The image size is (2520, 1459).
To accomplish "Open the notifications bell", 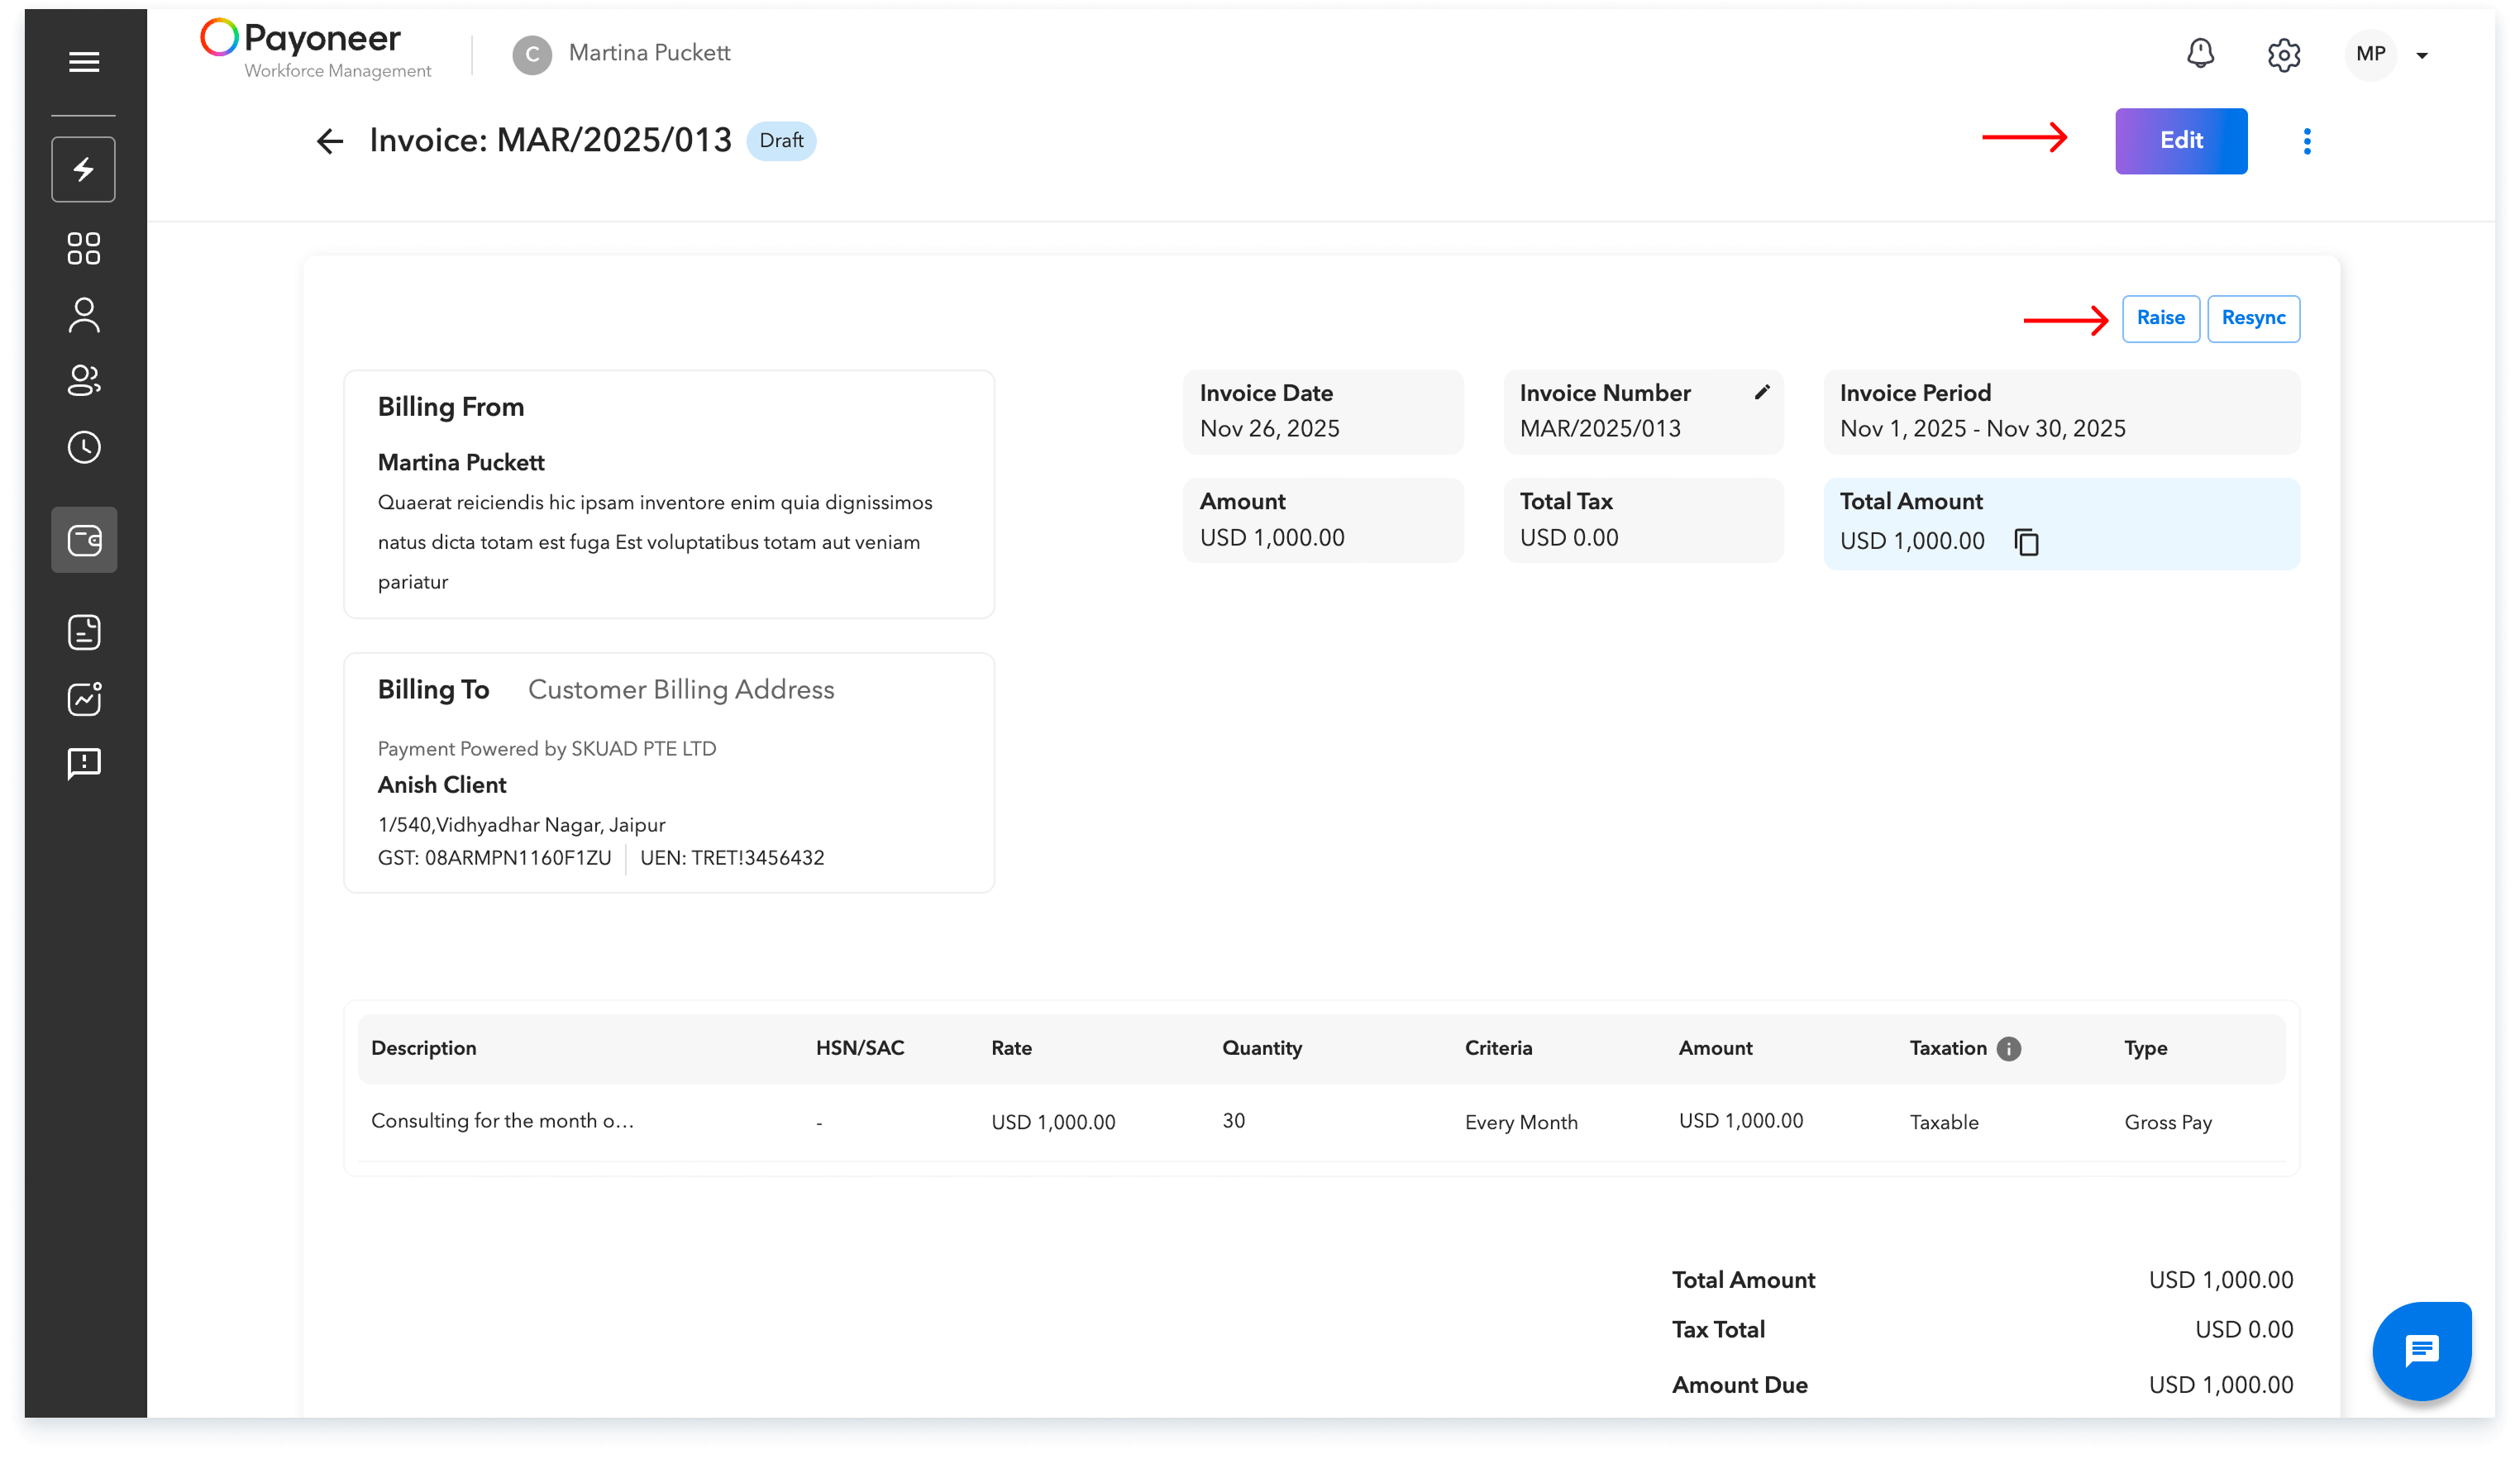I will tap(2198, 55).
